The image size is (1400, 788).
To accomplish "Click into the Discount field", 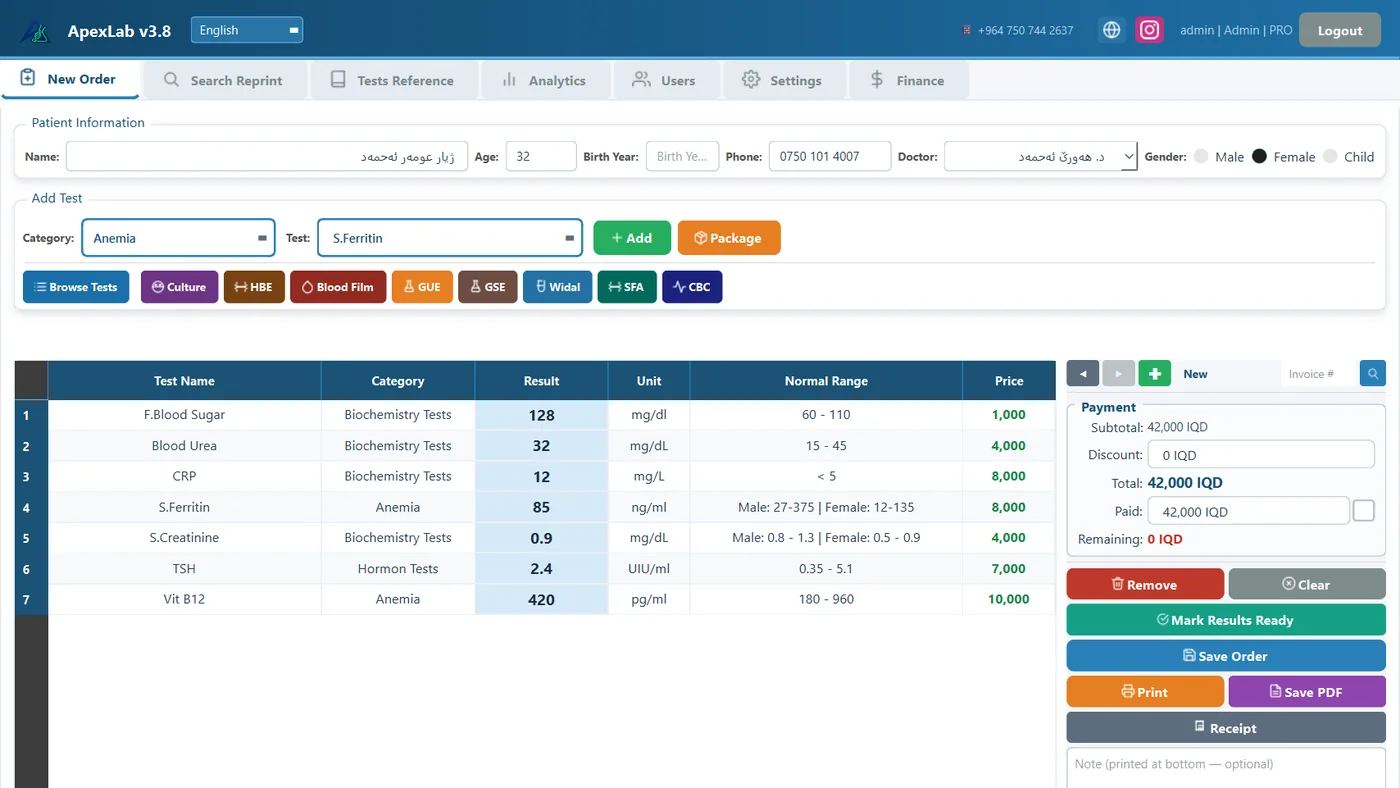I will click(x=1261, y=455).
